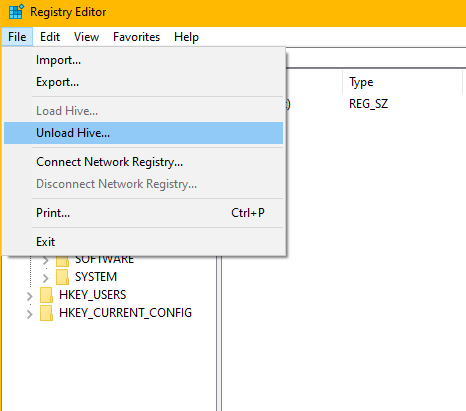This screenshot has height=411, width=466.
Task: Expand the HKEY_USERS tree node
Action: [x=30, y=296]
